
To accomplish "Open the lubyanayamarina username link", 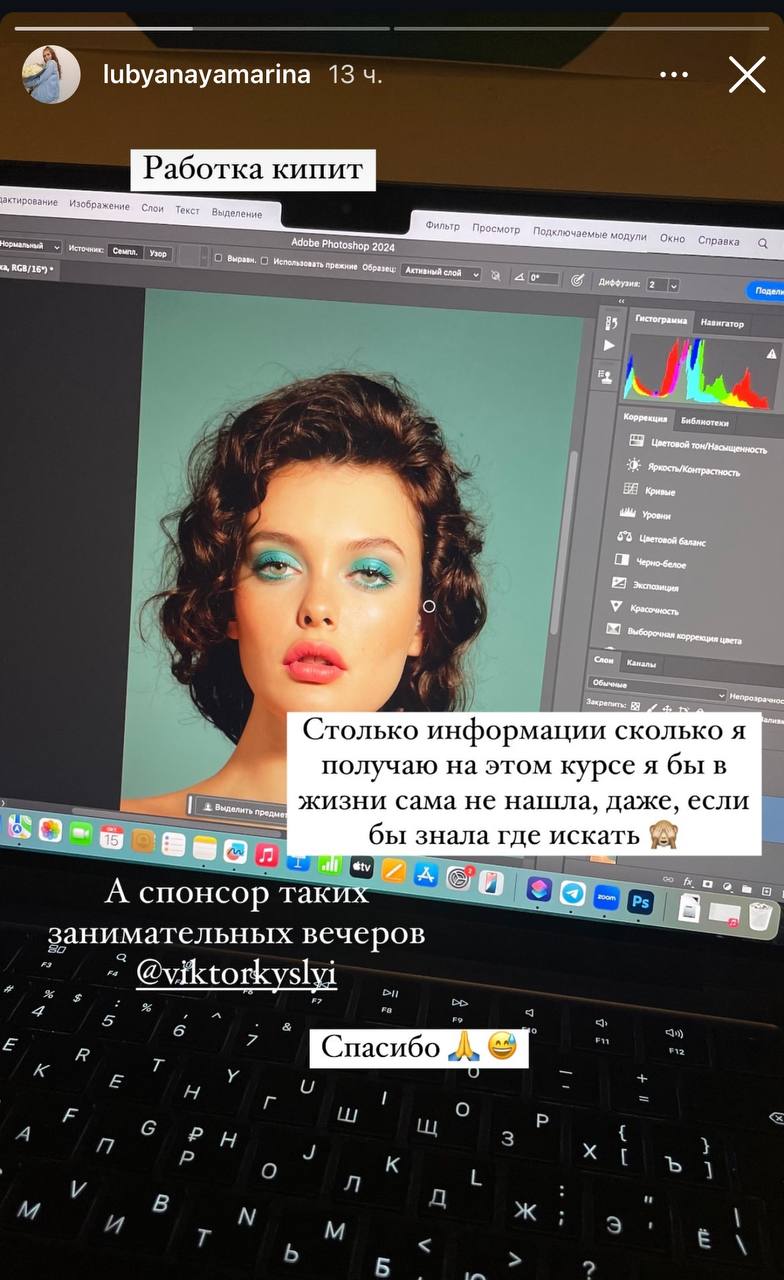I will (x=207, y=75).
